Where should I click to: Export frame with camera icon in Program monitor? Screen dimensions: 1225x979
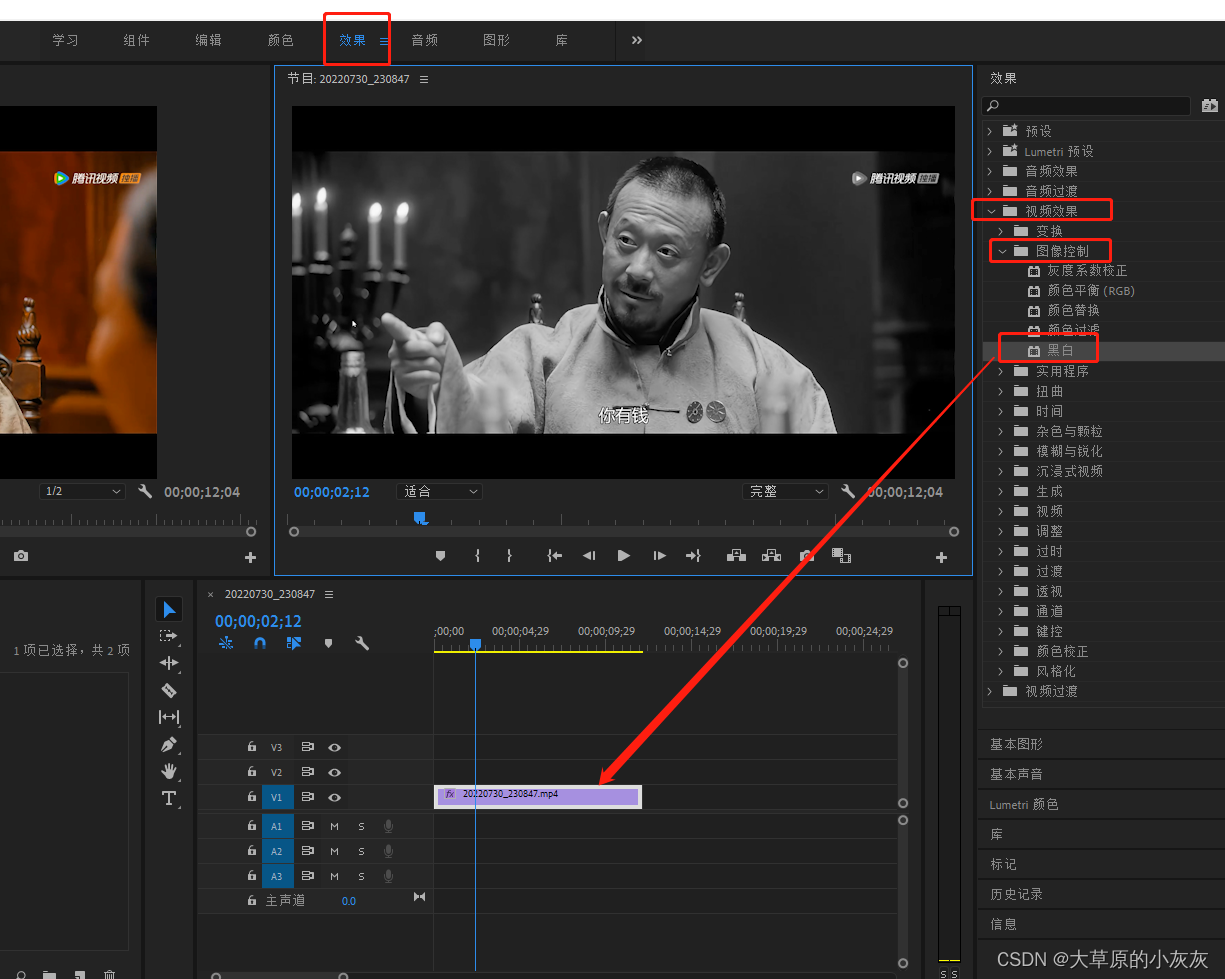point(806,556)
